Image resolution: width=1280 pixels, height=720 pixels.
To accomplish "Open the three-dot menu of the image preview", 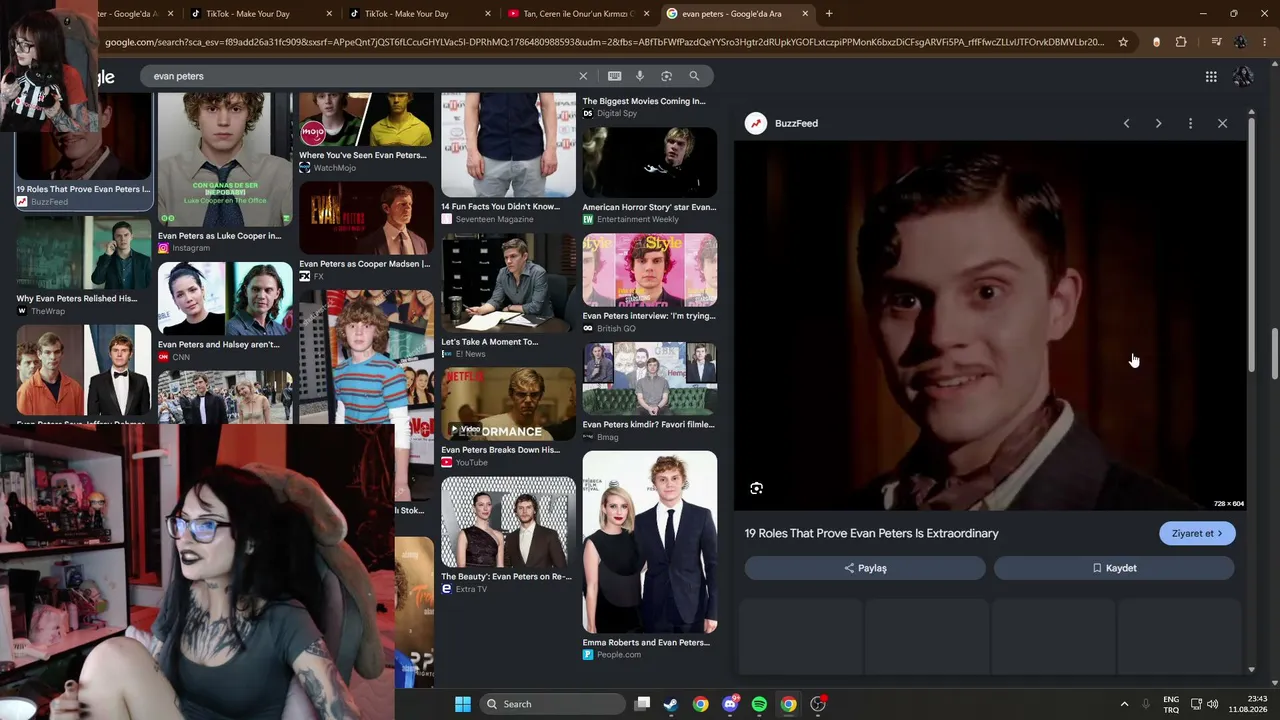I will coord(1190,123).
